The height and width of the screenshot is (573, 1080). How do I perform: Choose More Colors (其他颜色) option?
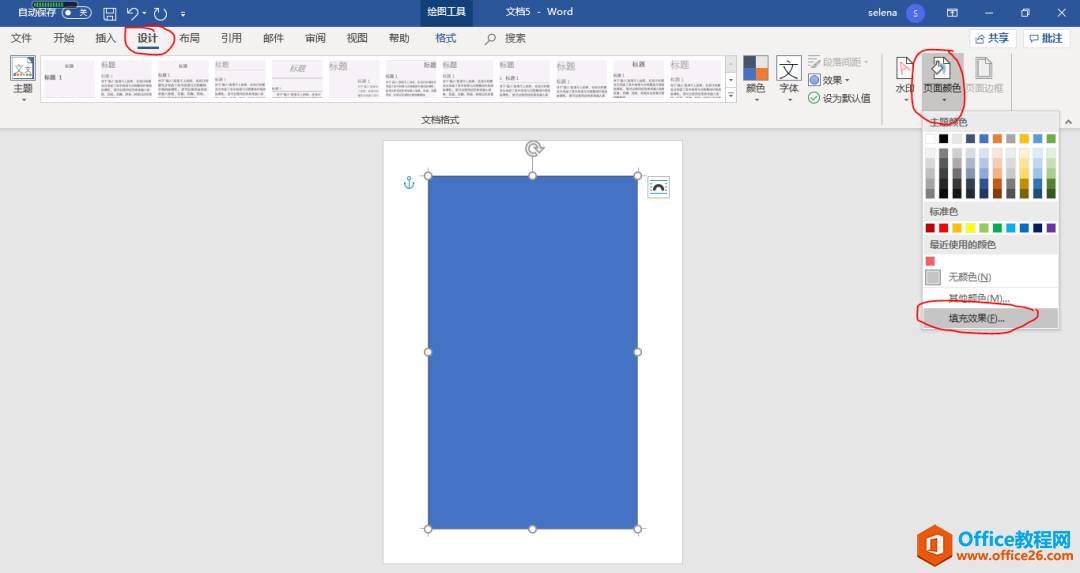click(978, 298)
